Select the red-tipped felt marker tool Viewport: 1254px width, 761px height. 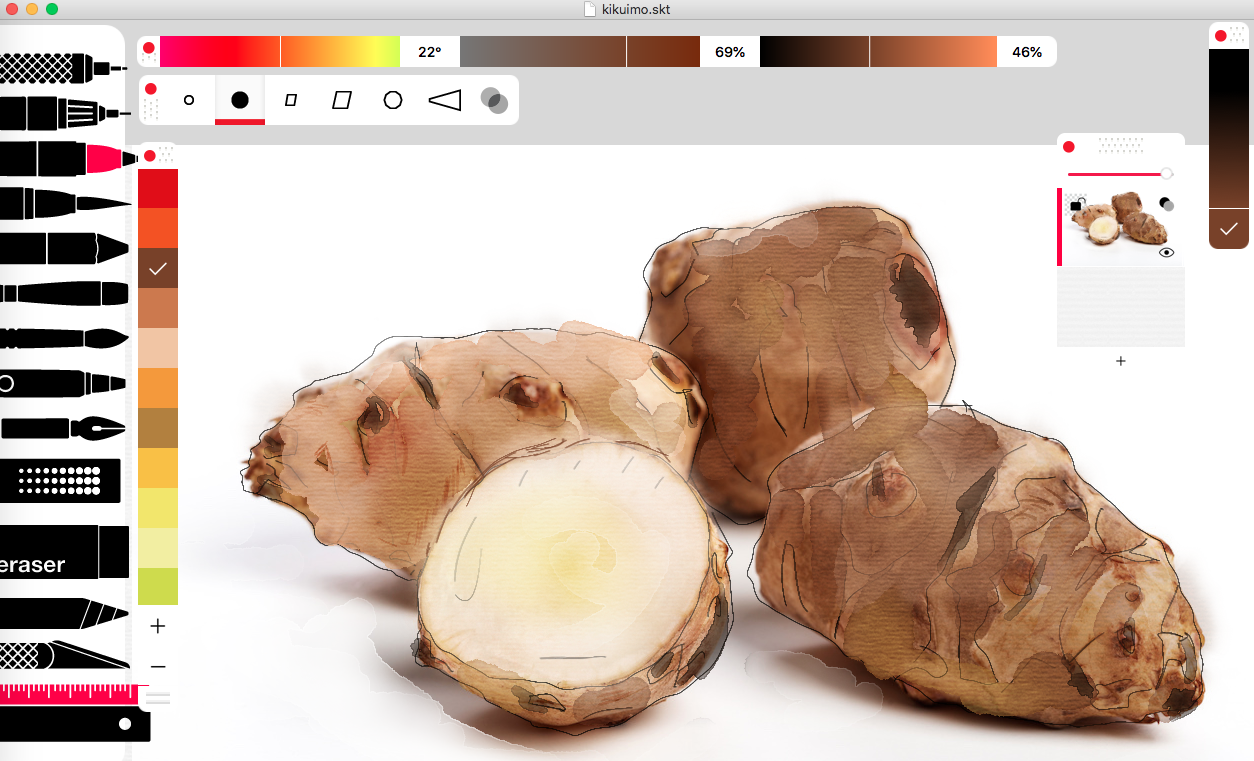pos(65,159)
